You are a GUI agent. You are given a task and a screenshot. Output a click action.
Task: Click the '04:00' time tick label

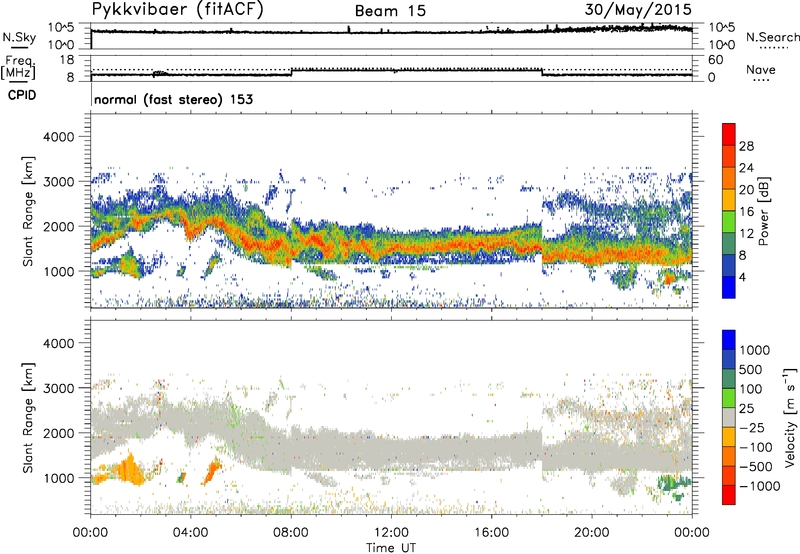[190, 533]
